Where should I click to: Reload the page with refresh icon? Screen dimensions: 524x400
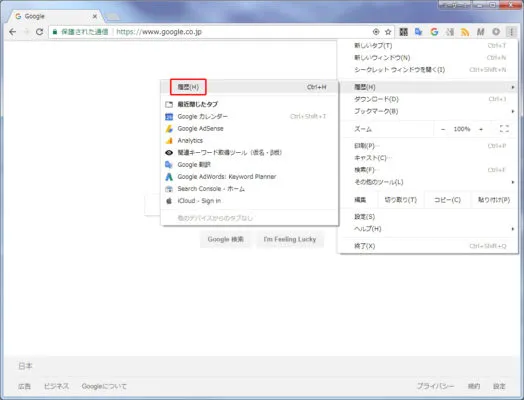tap(39, 32)
